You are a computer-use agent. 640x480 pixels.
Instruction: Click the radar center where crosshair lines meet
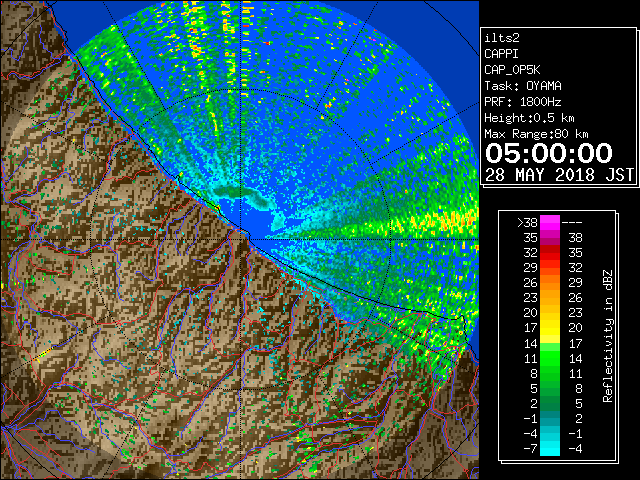241,239
